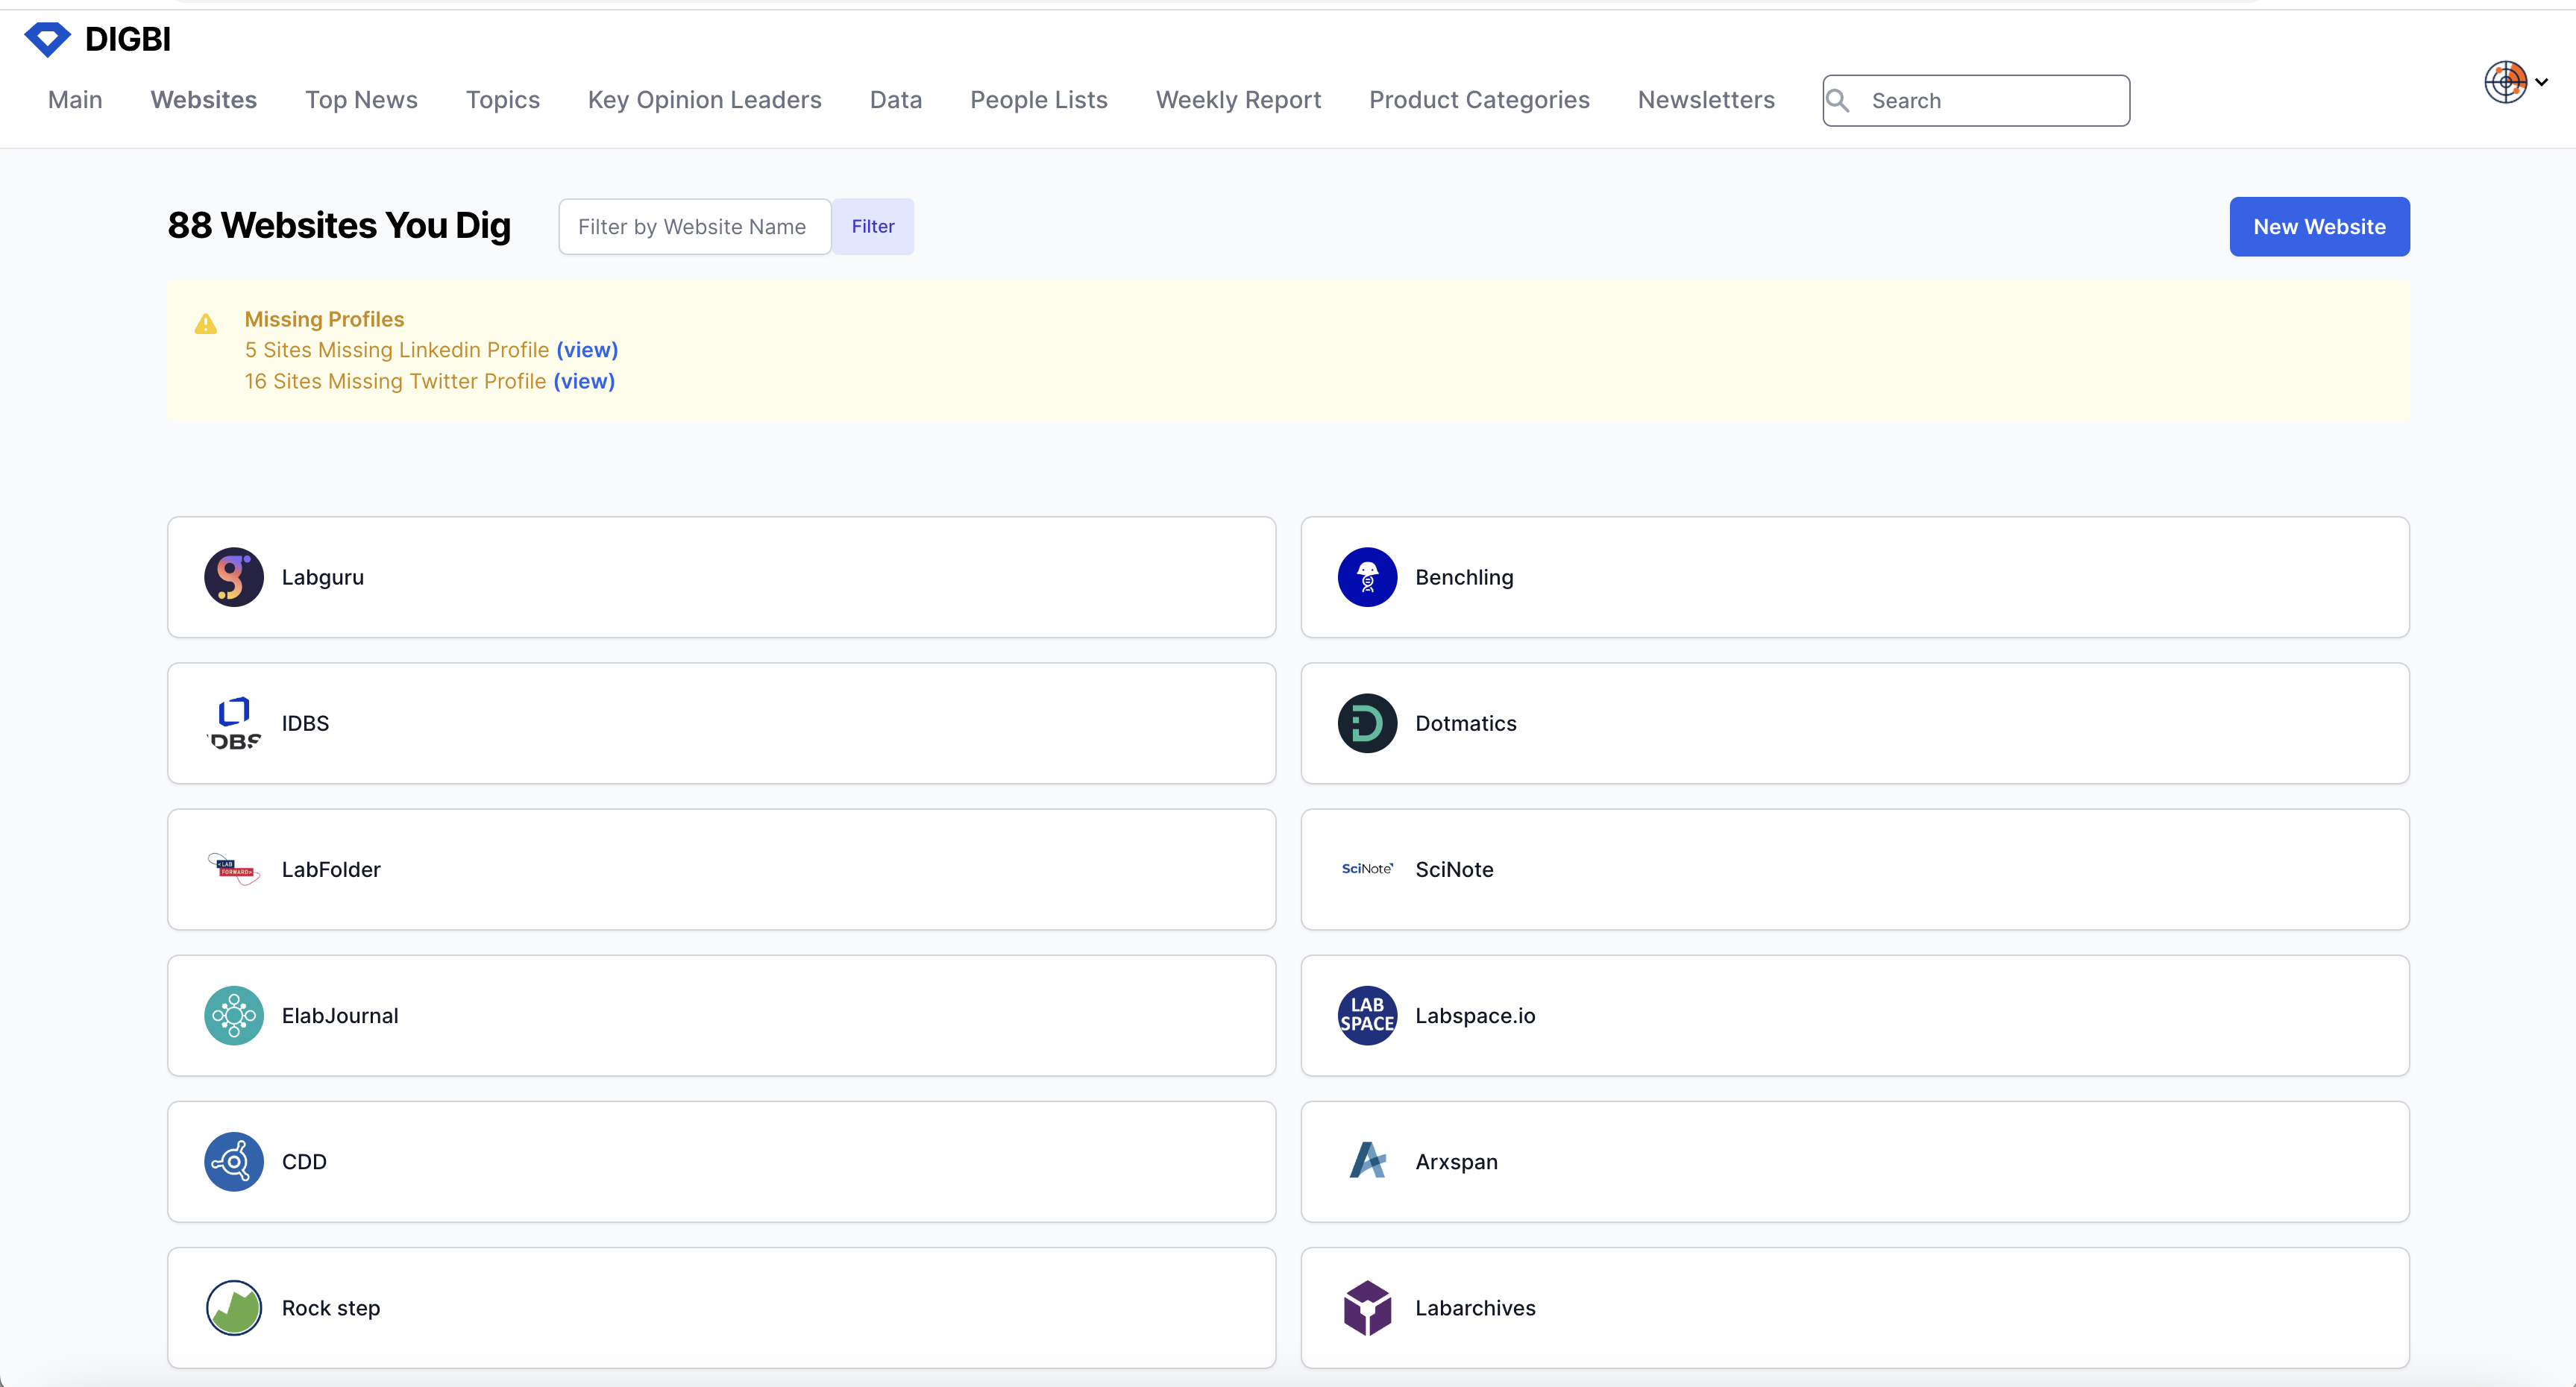This screenshot has height=1387, width=2576.
Task: Click the Labspace.io logo icon
Action: pos(1367,1015)
